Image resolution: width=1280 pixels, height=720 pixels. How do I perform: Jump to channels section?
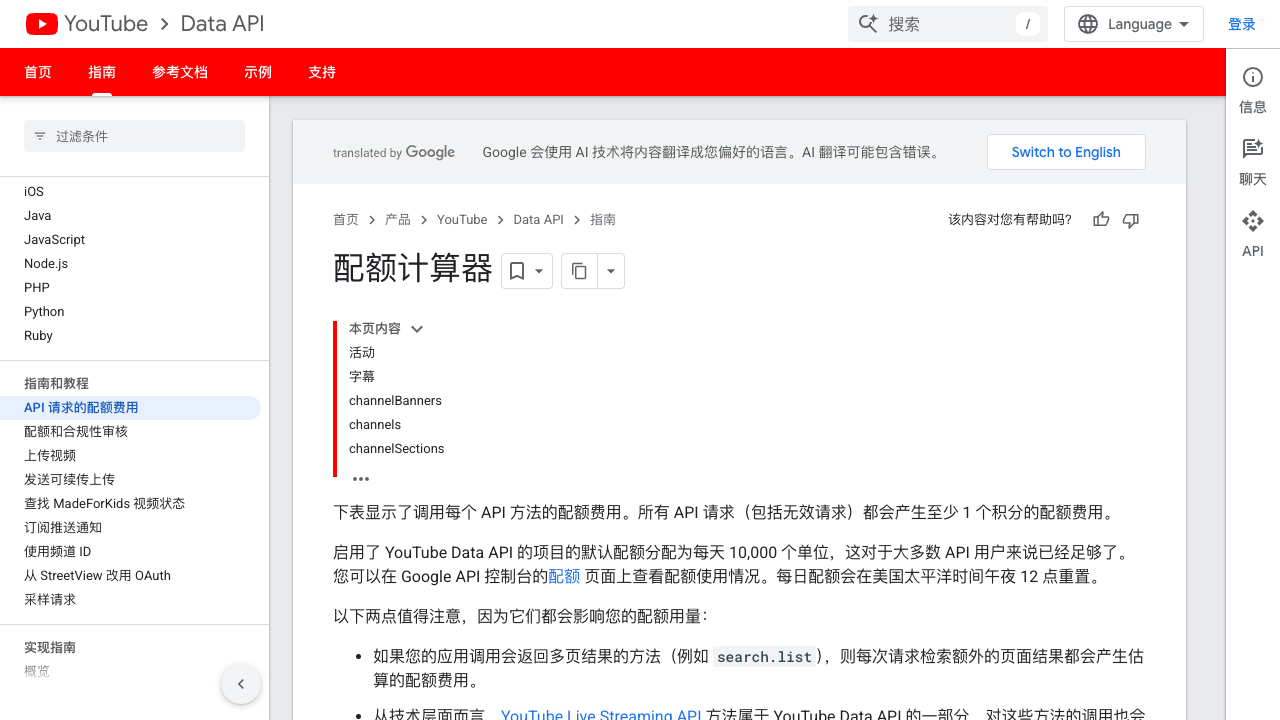coord(375,425)
